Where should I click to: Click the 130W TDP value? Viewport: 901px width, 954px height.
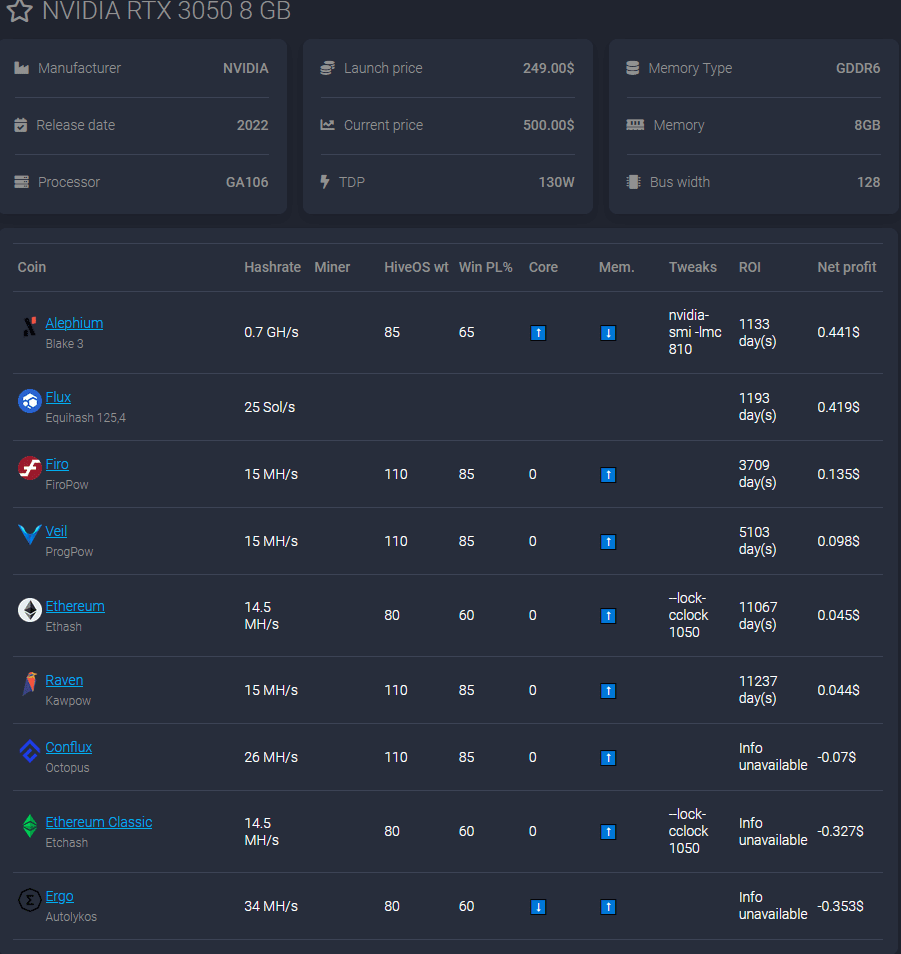(x=557, y=182)
